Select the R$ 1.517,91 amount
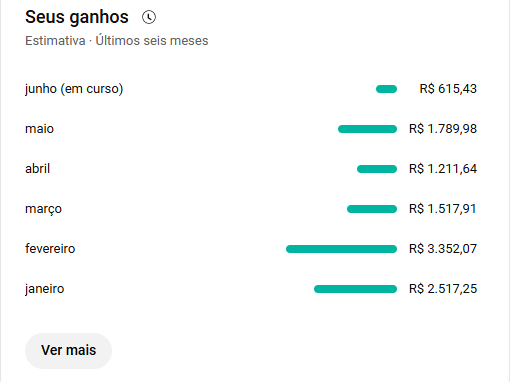The image size is (516, 382). click(442, 209)
